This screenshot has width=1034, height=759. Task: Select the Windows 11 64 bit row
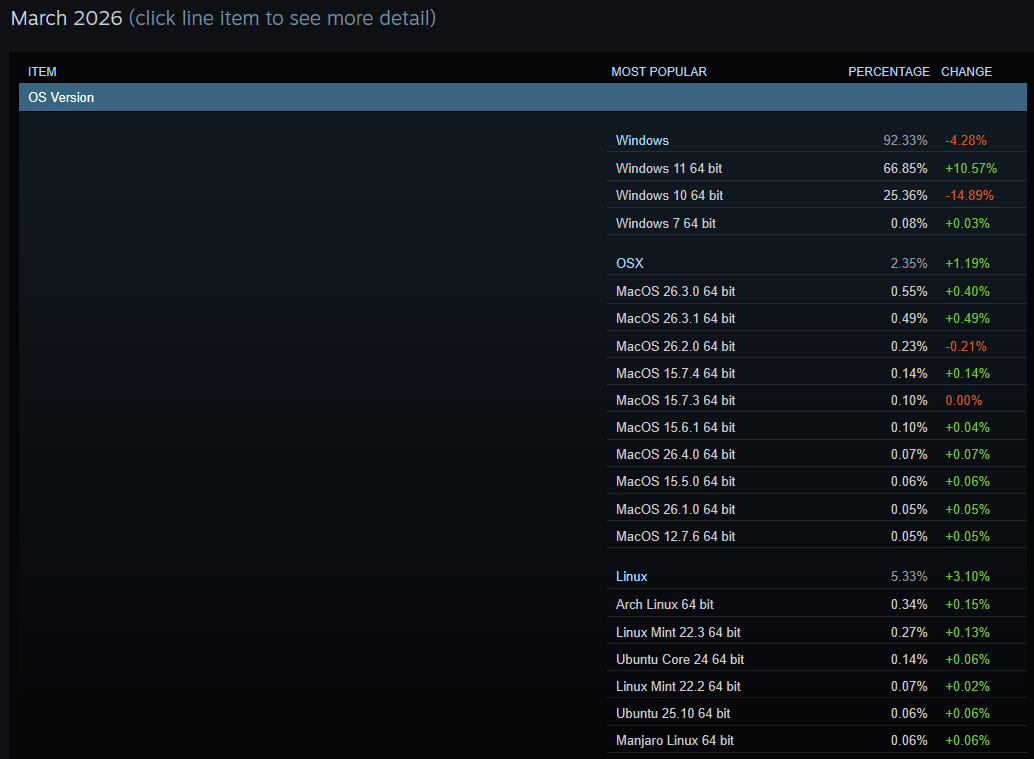click(816, 168)
